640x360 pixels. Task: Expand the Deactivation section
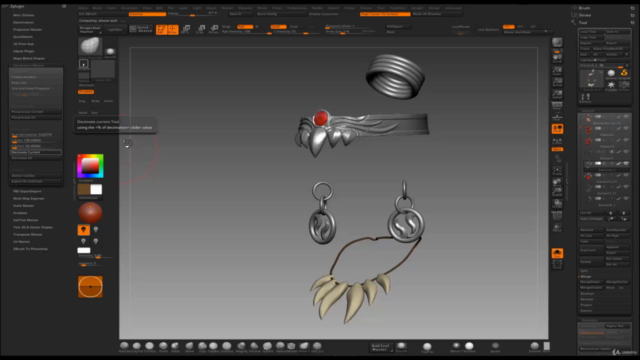(23, 22)
